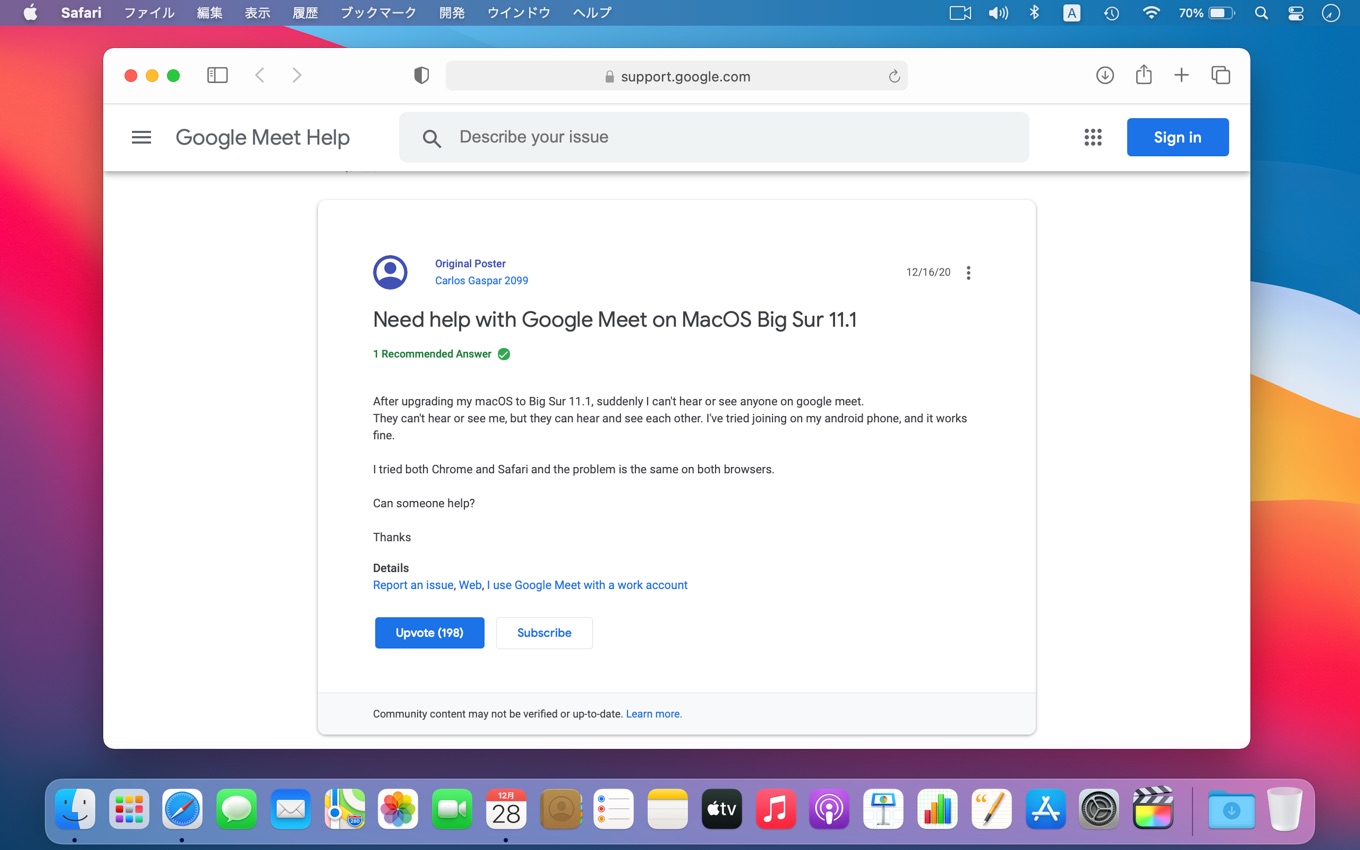
Task: Open Numbers from the Dock
Action: pyautogui.click(x=937, y=809)
